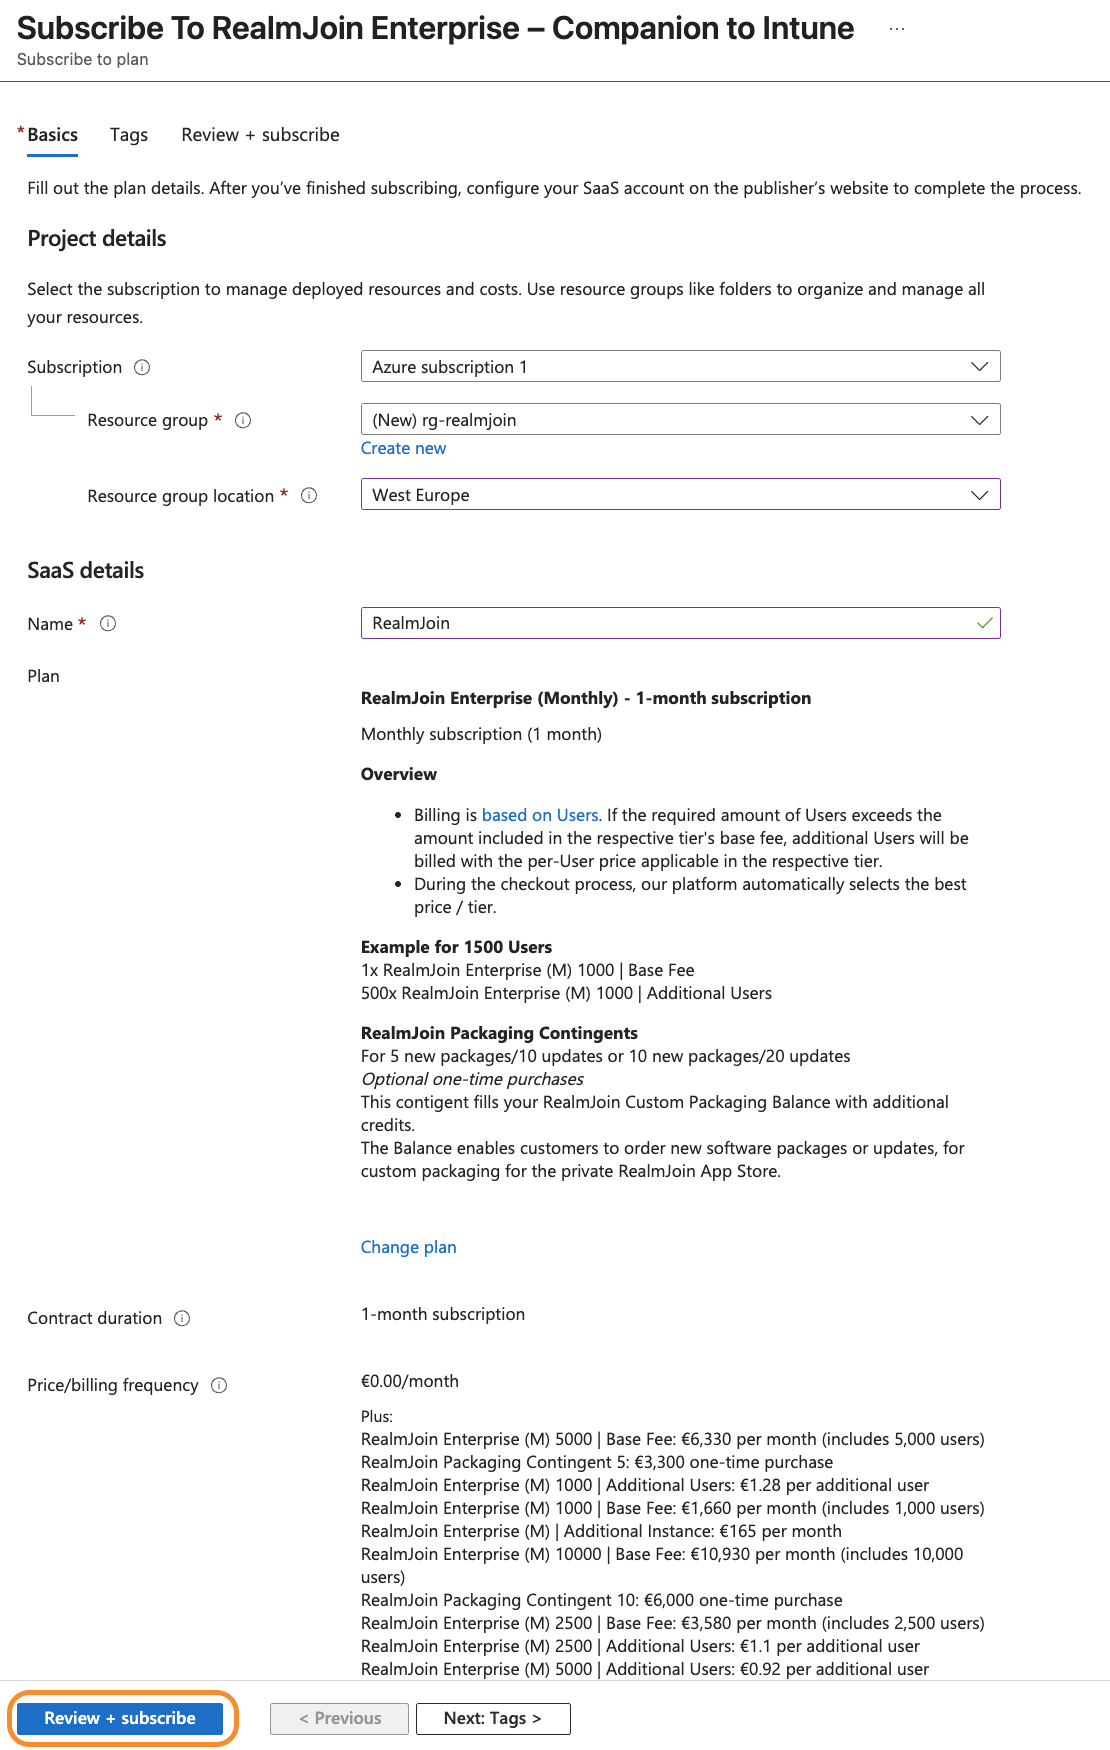Click the Resource group info icon

pos(243,420)
